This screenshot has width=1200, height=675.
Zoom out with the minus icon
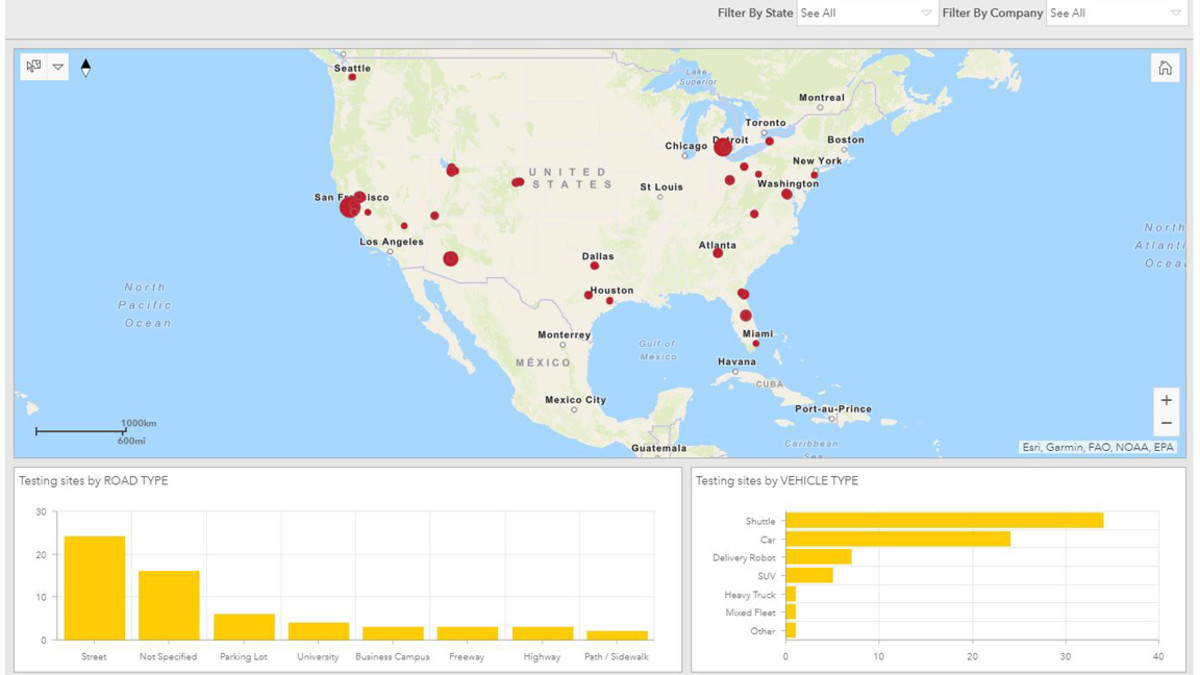click(1166, 423)
